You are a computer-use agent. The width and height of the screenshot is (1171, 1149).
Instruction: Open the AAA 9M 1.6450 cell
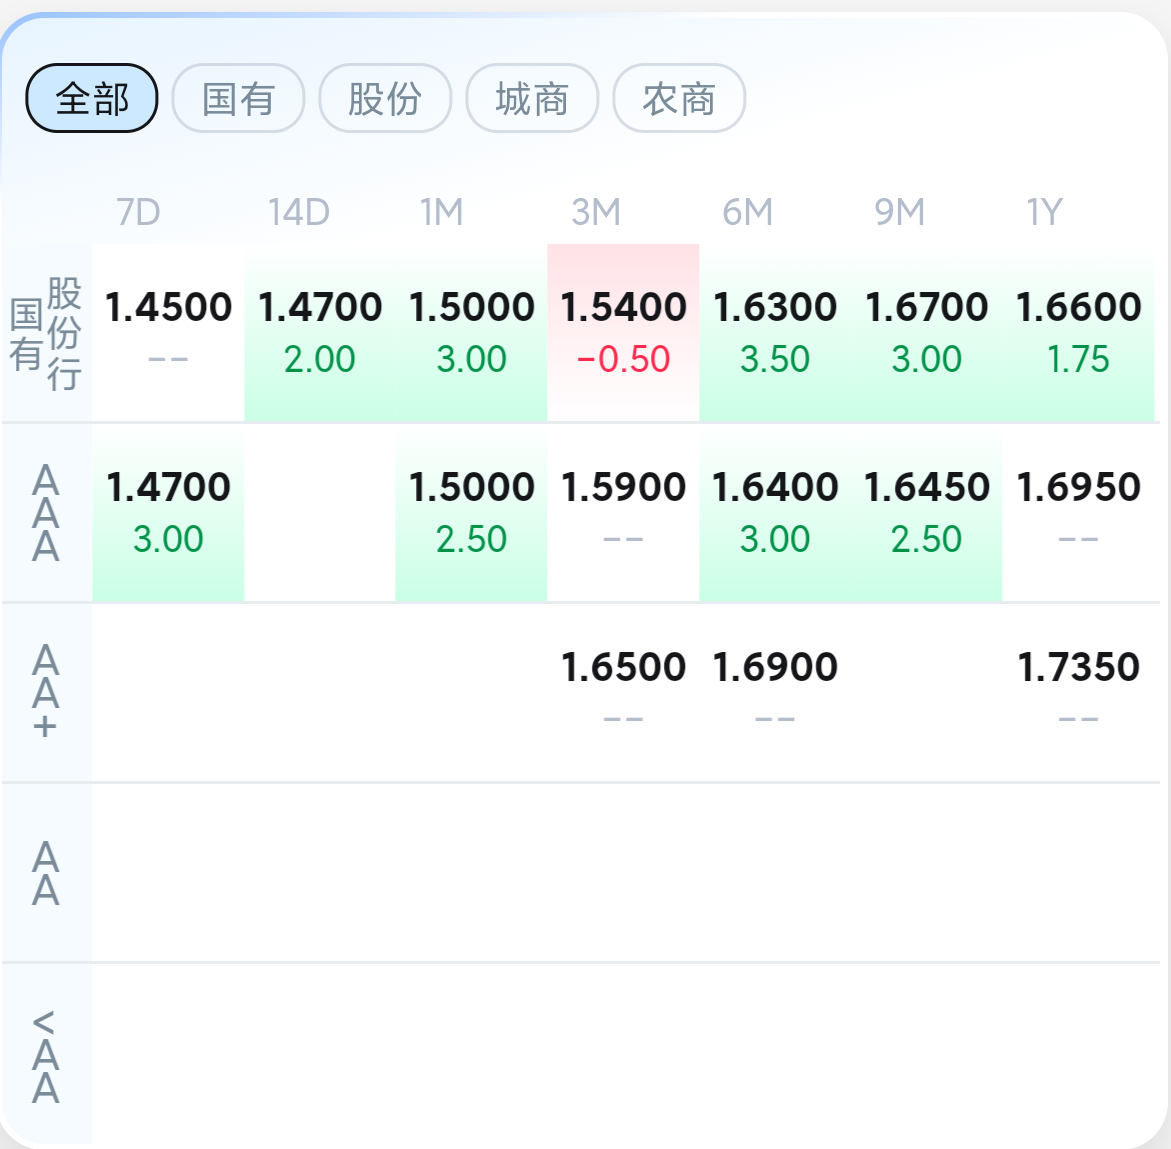click(926, 512)
